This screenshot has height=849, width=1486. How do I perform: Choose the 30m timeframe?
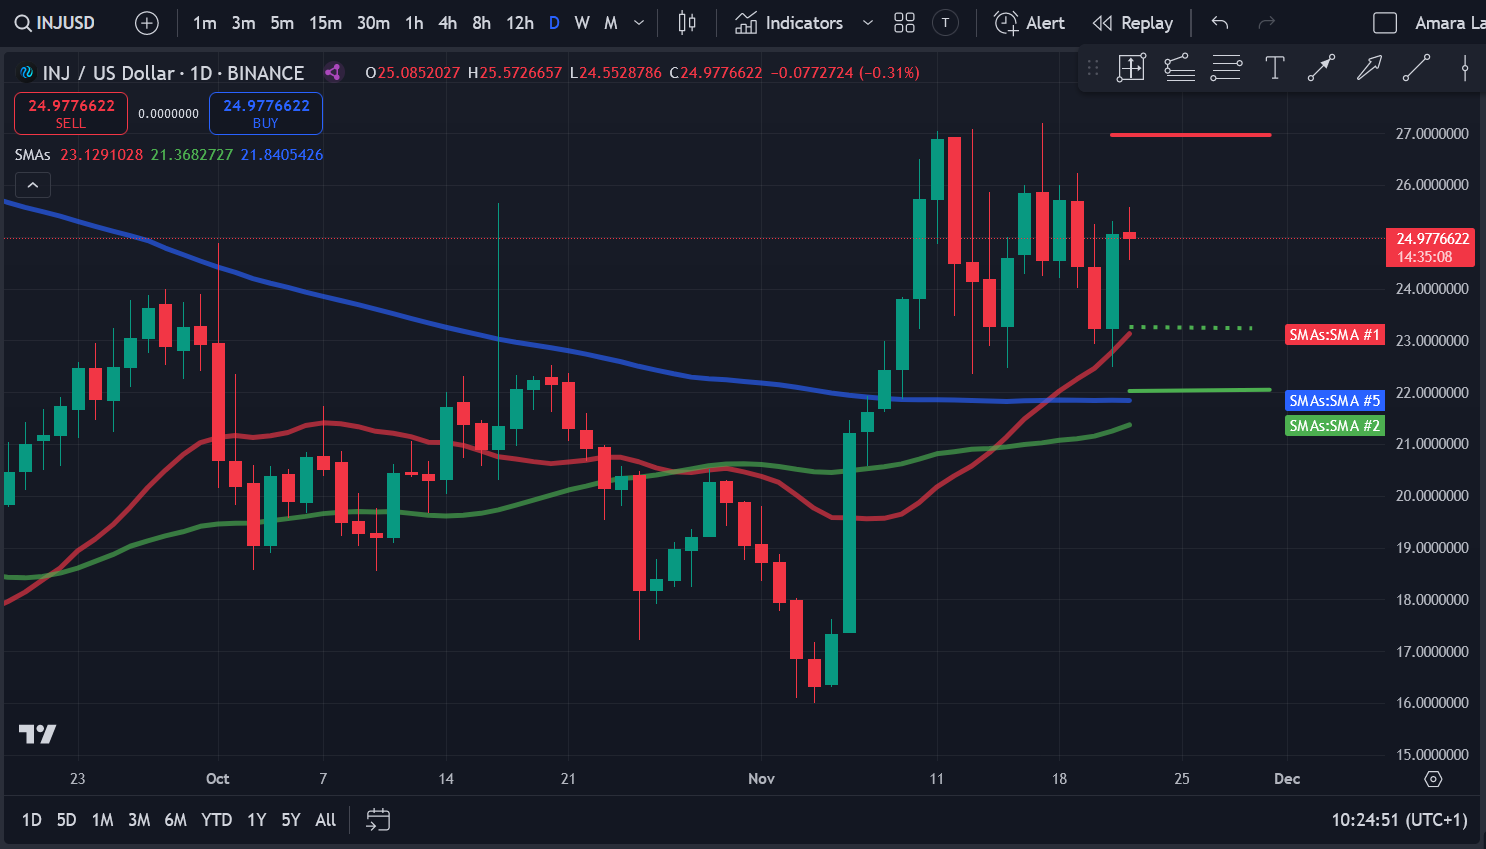(x=373, y=23)
